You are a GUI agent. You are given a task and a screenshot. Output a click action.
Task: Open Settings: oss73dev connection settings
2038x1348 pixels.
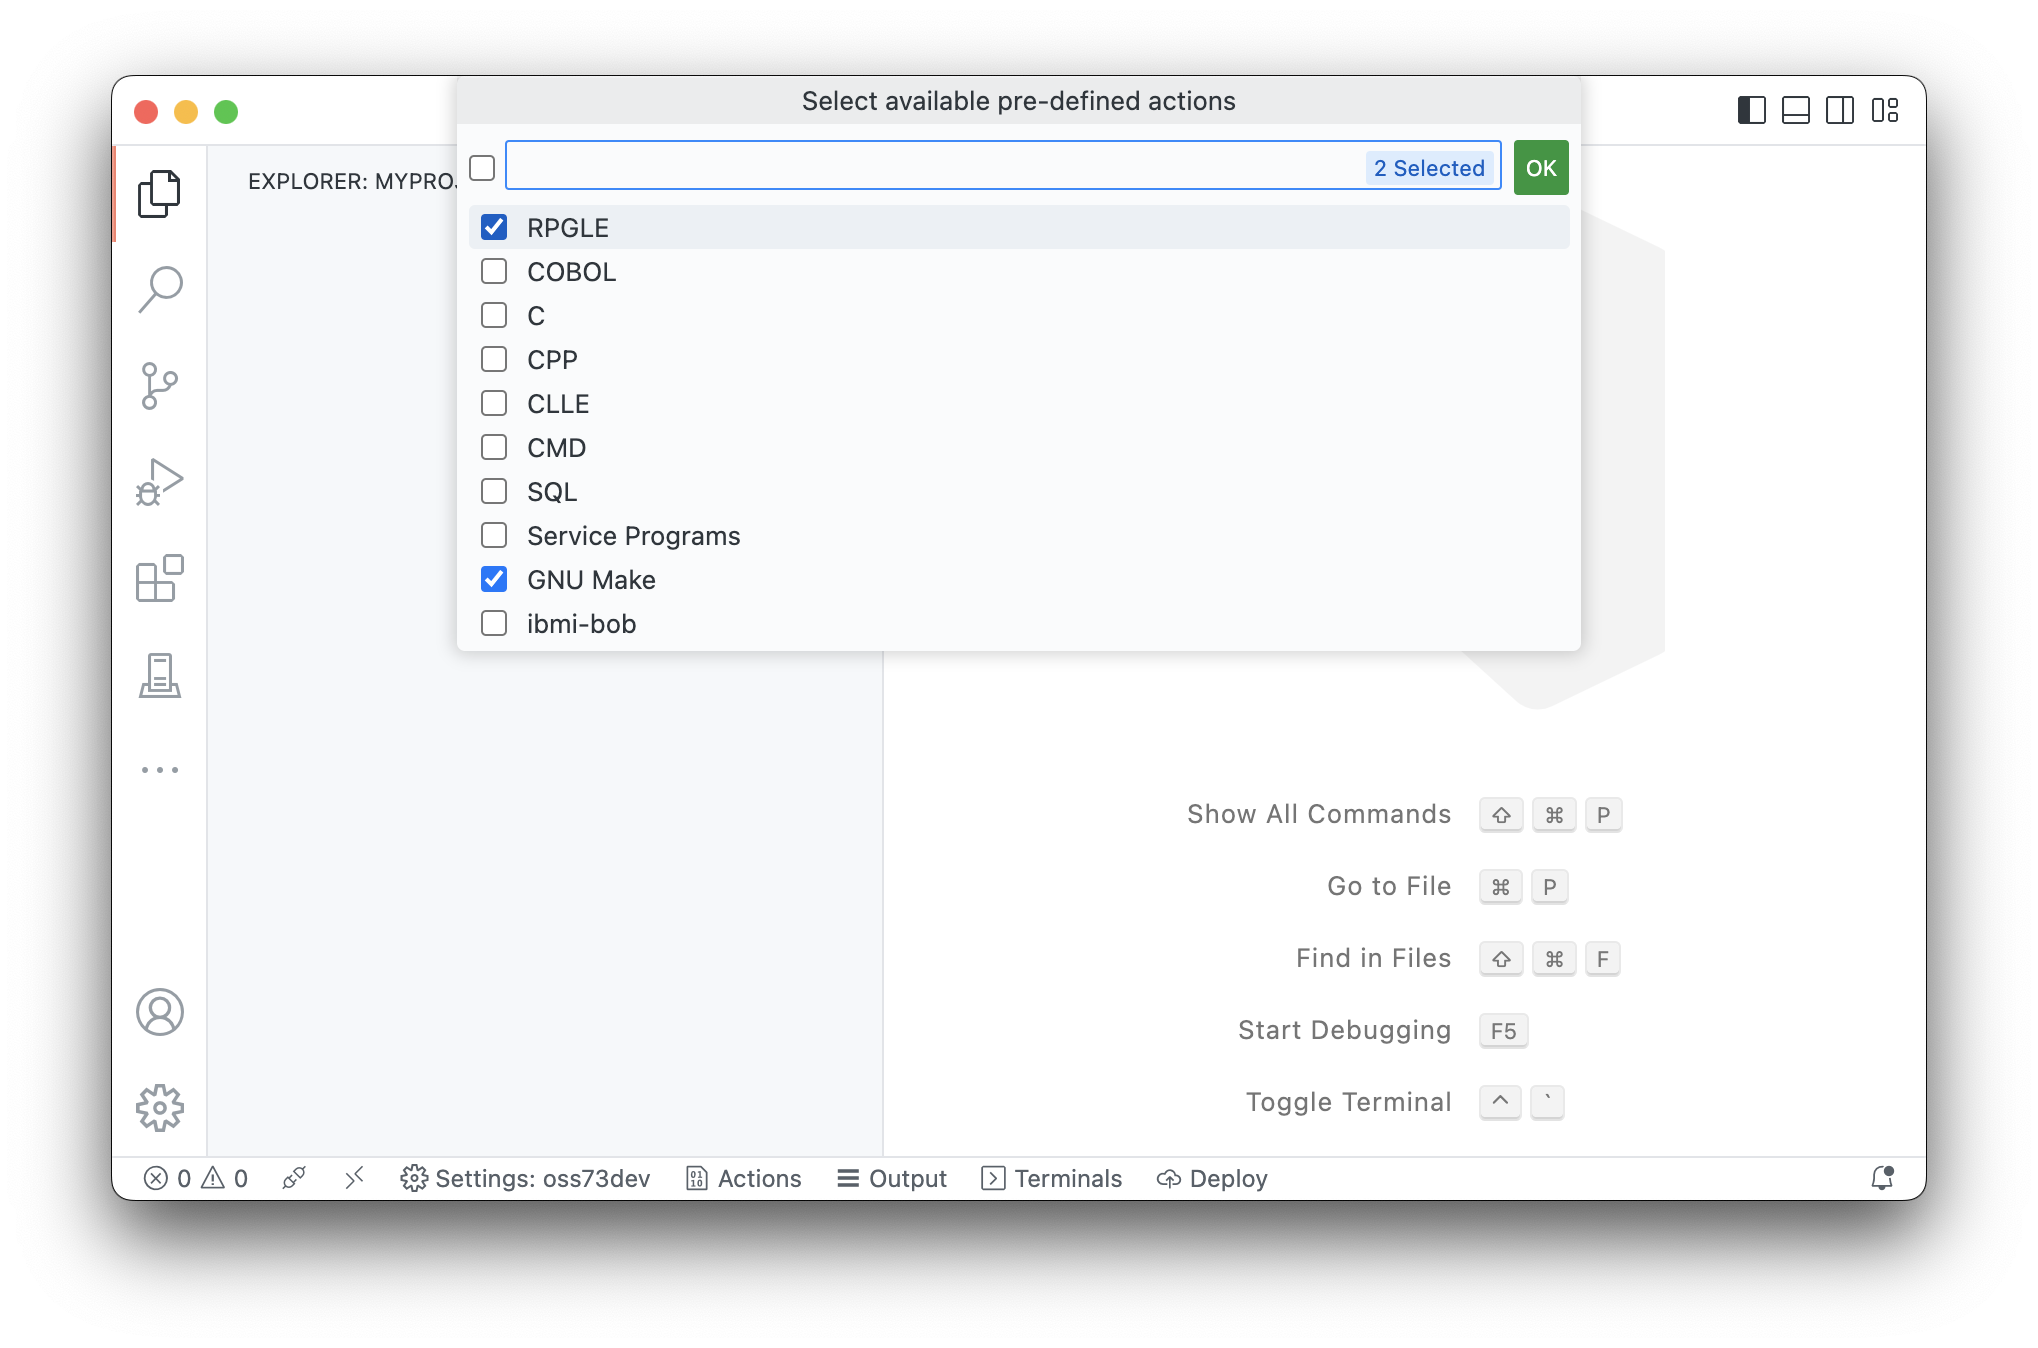(524, 1178)
